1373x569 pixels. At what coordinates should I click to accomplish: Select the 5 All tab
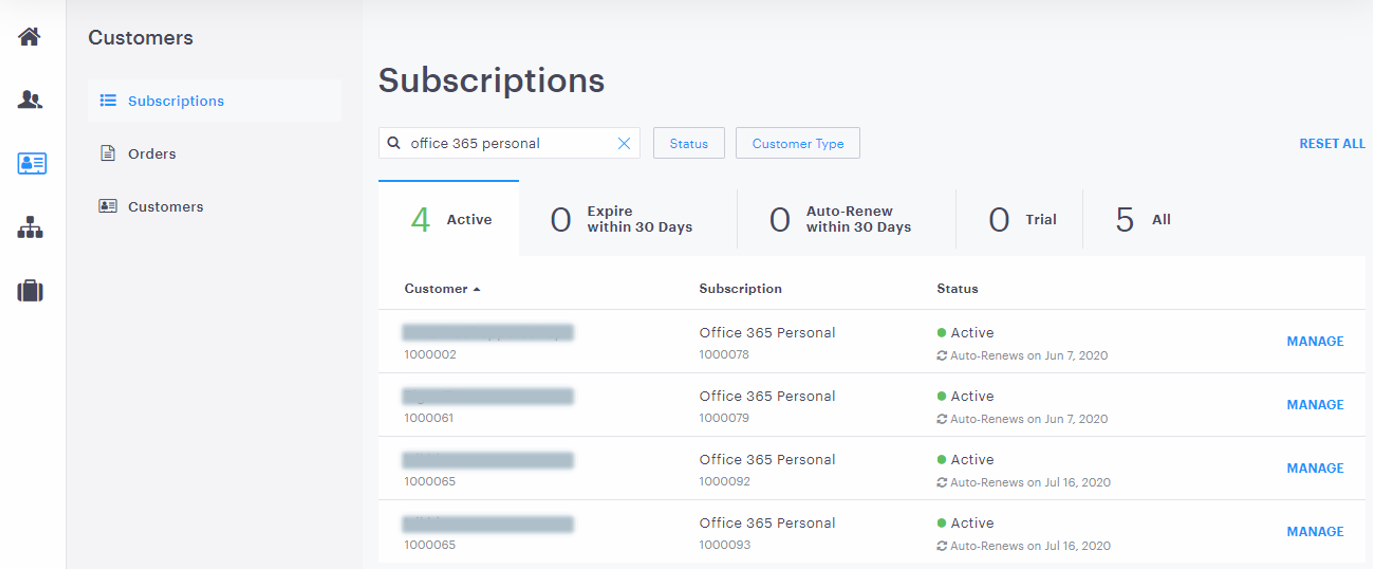pos(1142,219)
